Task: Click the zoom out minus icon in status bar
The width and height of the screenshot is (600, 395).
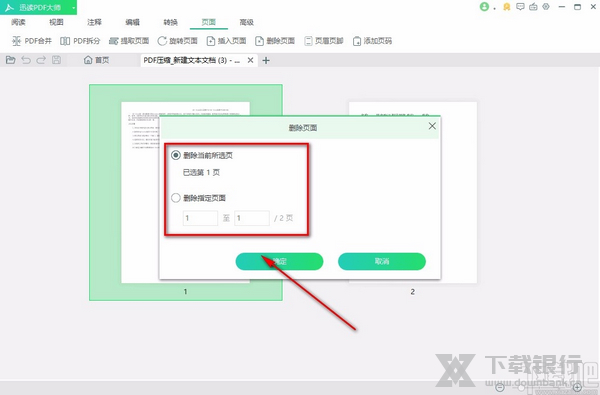Action: tap(500, 388)
